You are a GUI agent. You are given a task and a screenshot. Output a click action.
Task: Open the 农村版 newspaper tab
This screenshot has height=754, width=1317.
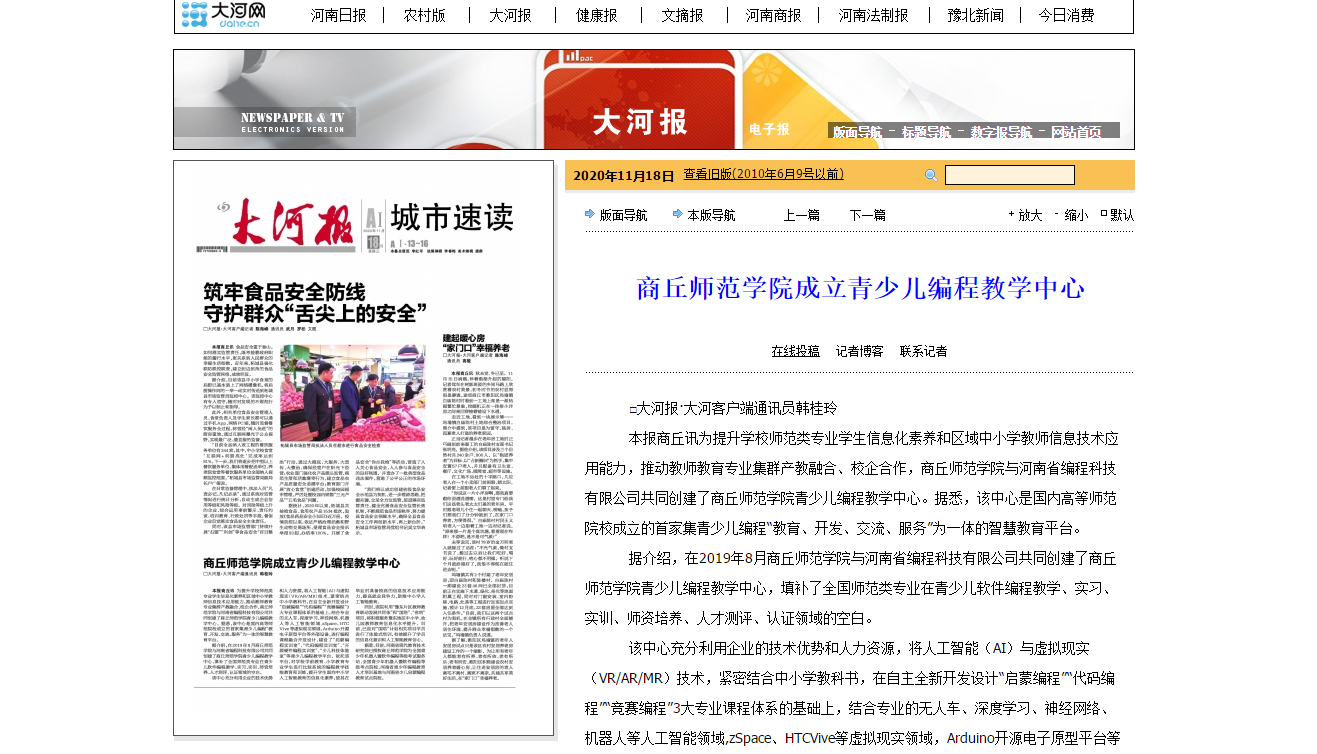point(424,15)
